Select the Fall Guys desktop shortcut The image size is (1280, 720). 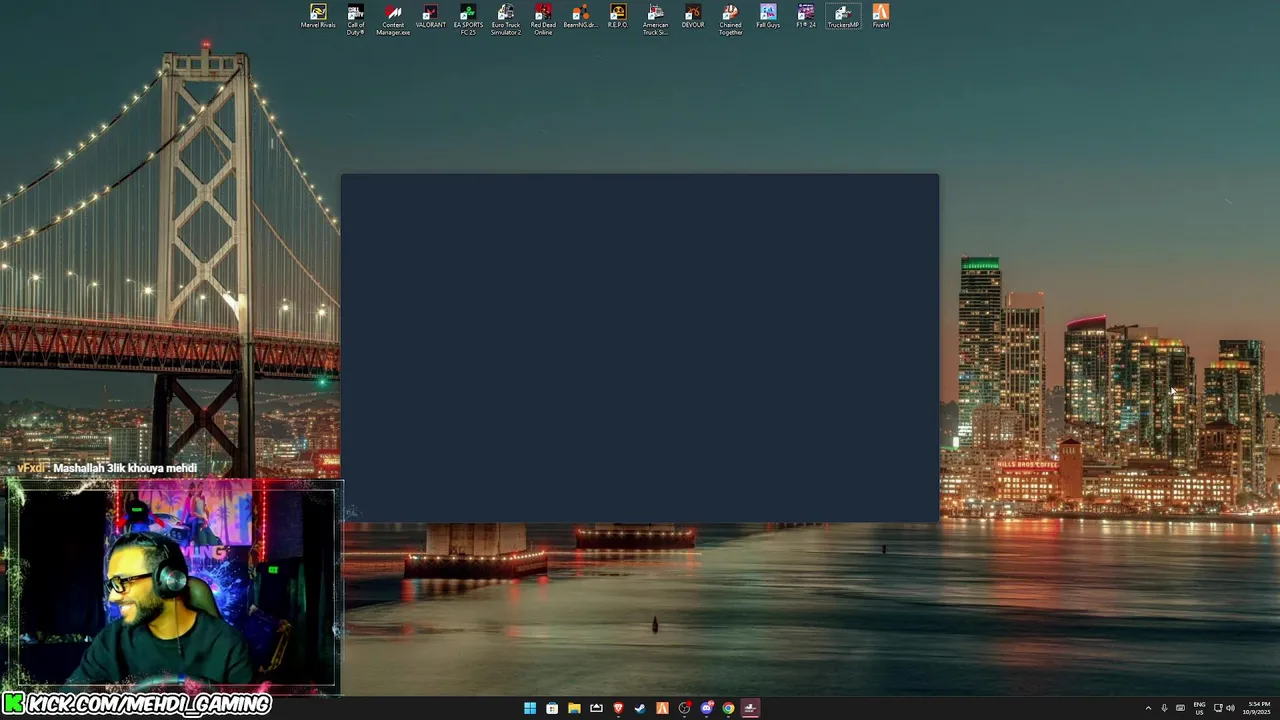pyautogui.click(x=768, y=17)
